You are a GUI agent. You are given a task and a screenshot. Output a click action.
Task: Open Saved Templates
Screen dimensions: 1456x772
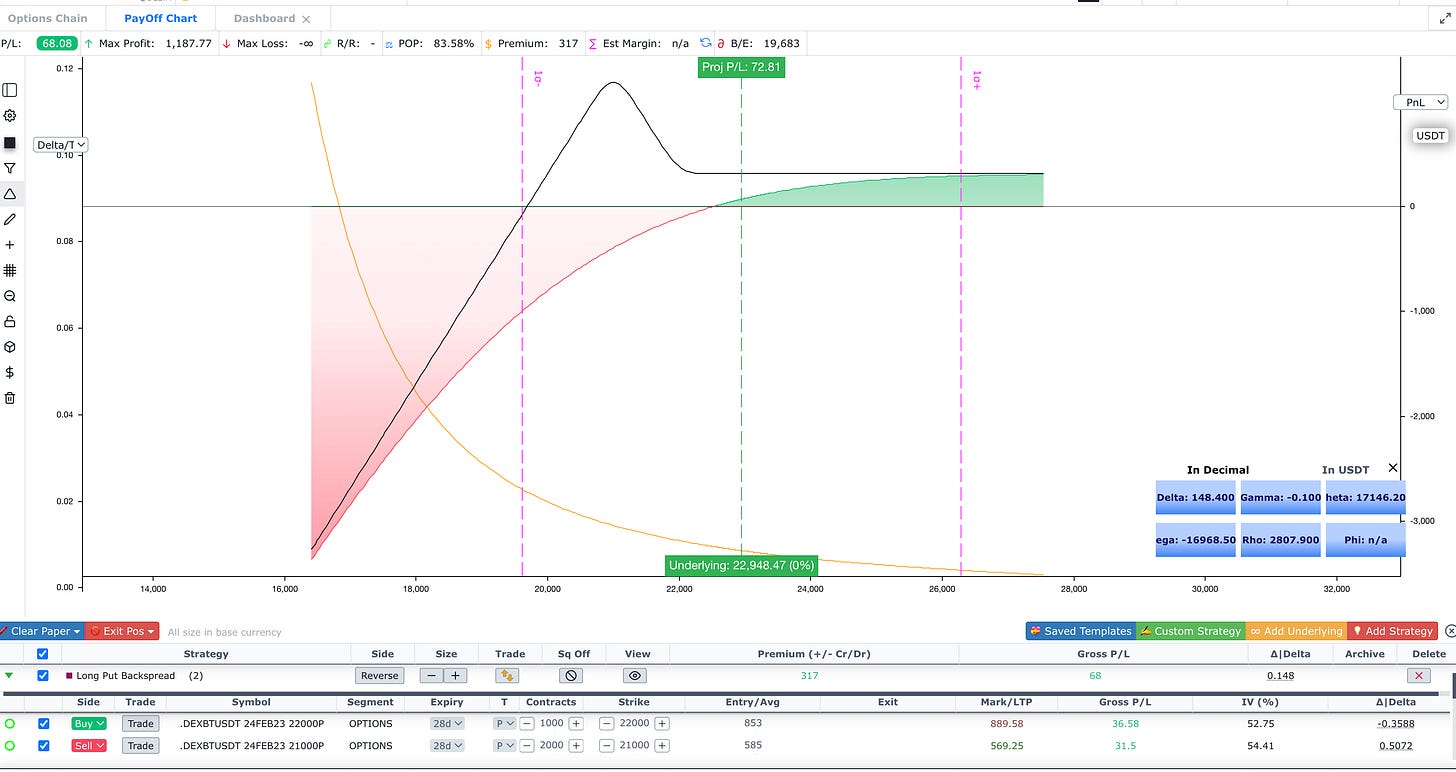click(x=1080, y=631)
